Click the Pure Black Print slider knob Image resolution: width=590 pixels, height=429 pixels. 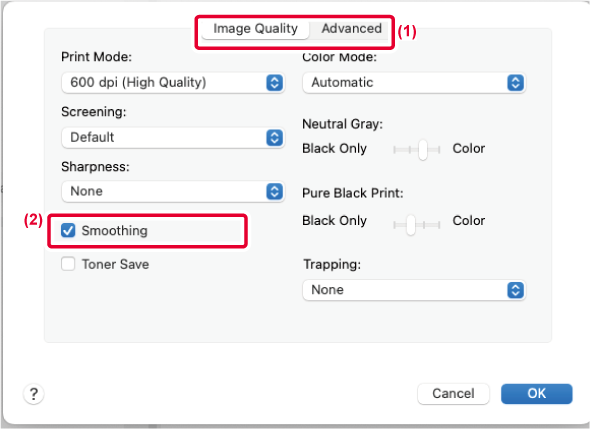411,225
